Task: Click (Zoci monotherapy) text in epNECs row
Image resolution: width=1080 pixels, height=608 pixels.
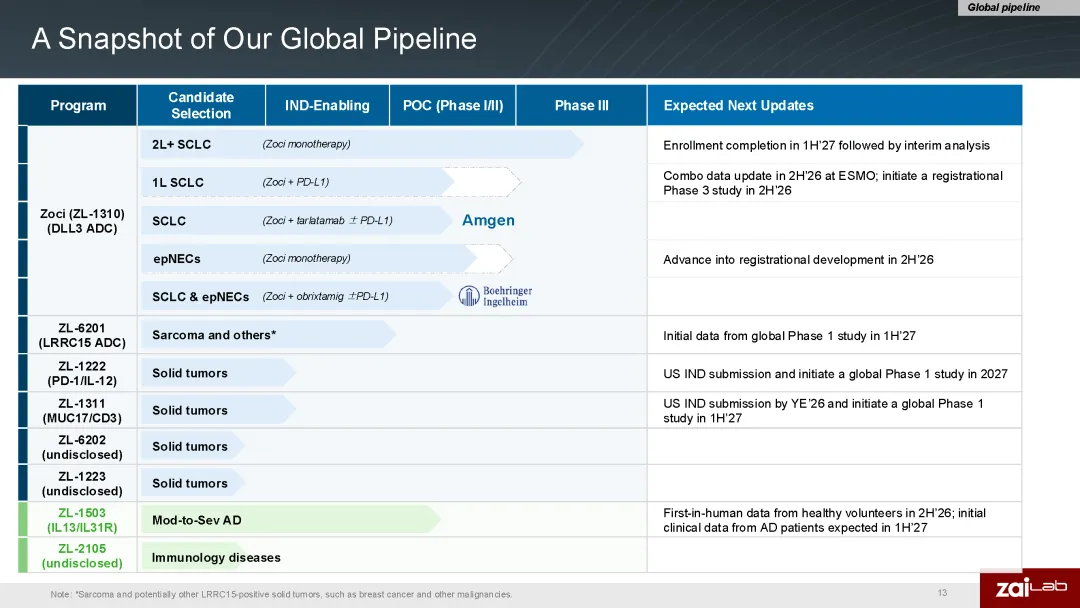Action: [307, 258]
